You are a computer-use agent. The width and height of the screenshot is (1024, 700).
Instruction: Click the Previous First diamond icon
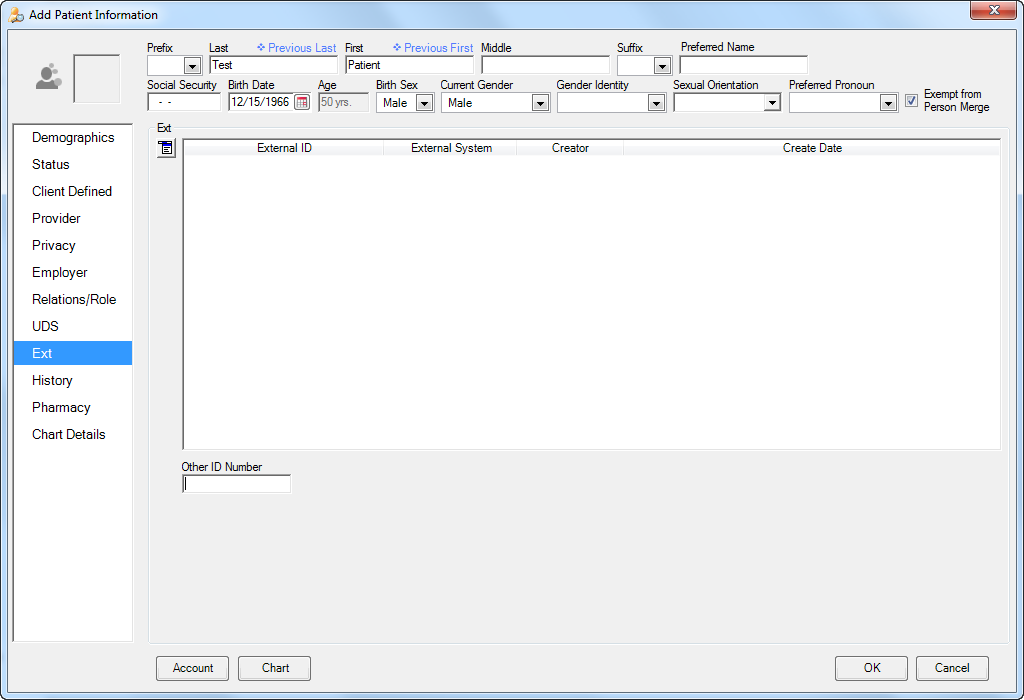pos(397,48)
